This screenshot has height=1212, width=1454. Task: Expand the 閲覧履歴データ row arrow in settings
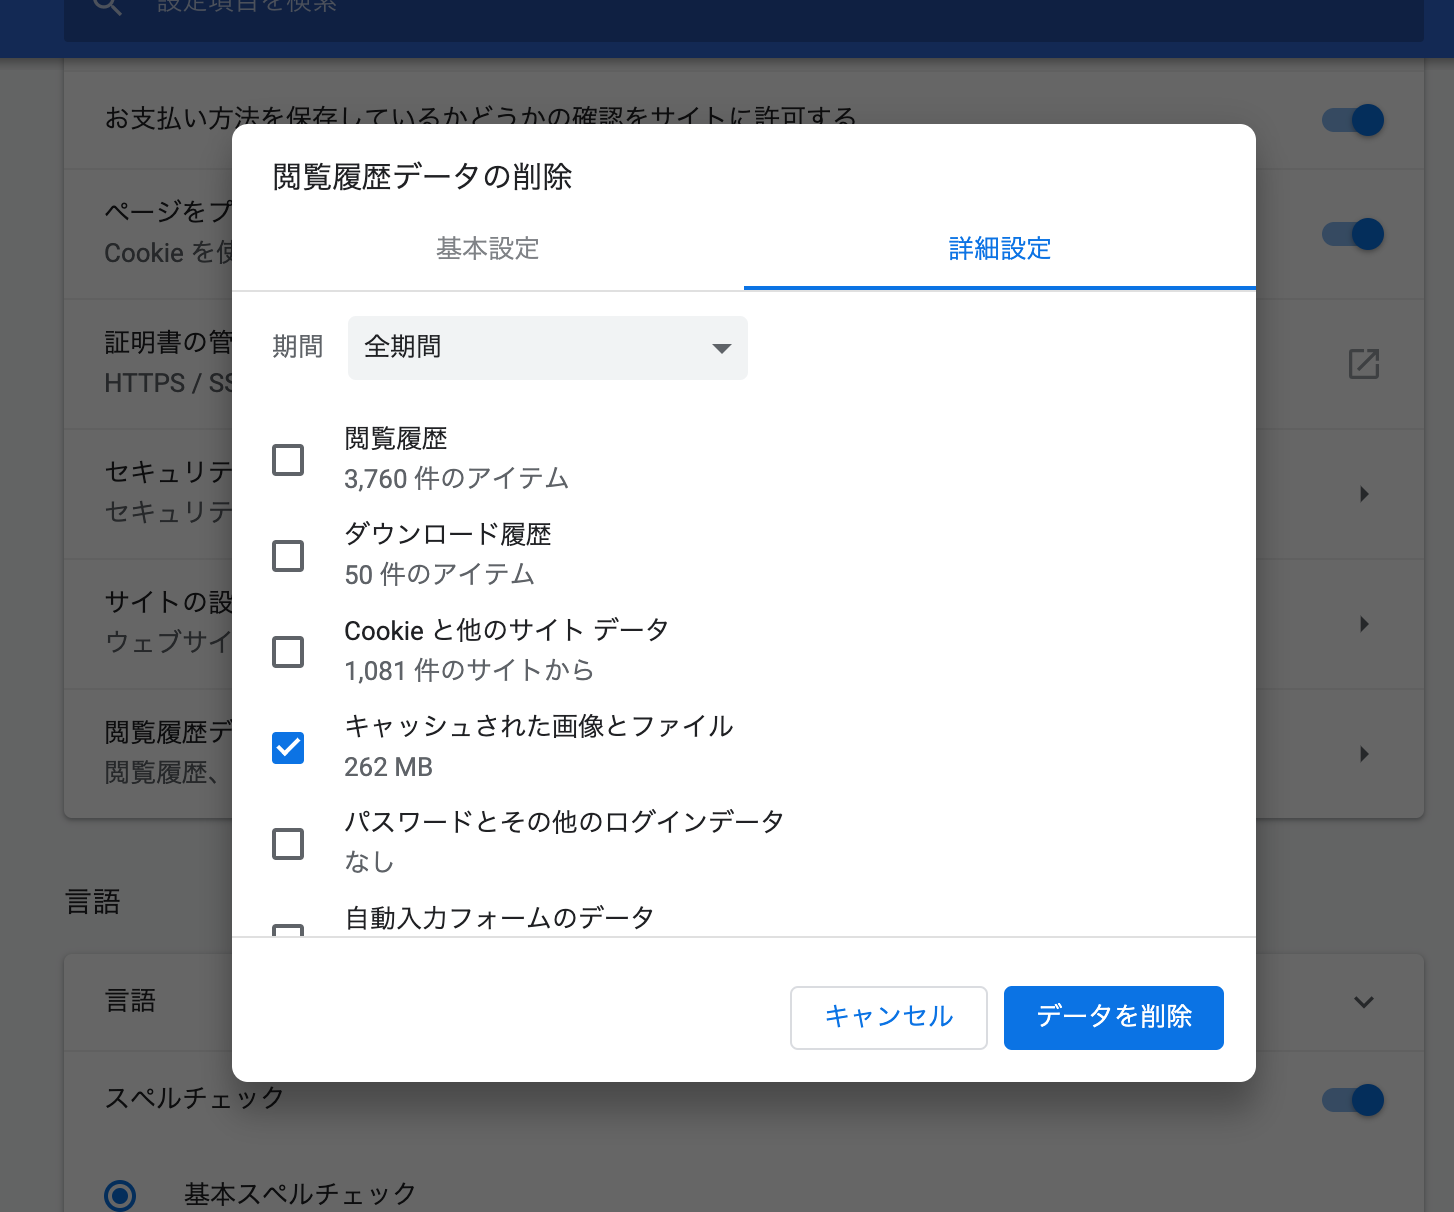click(x=1364, y=754)
